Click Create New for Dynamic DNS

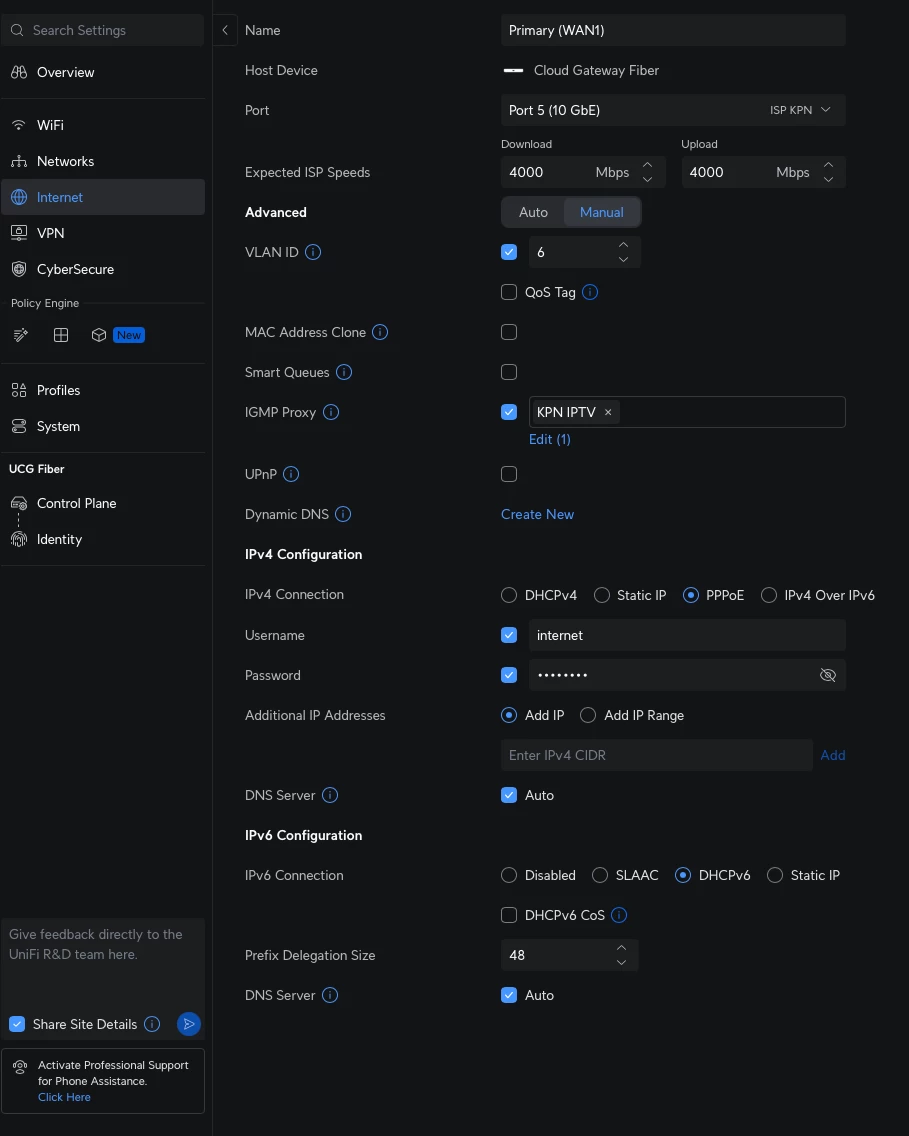tap(537, 514)
